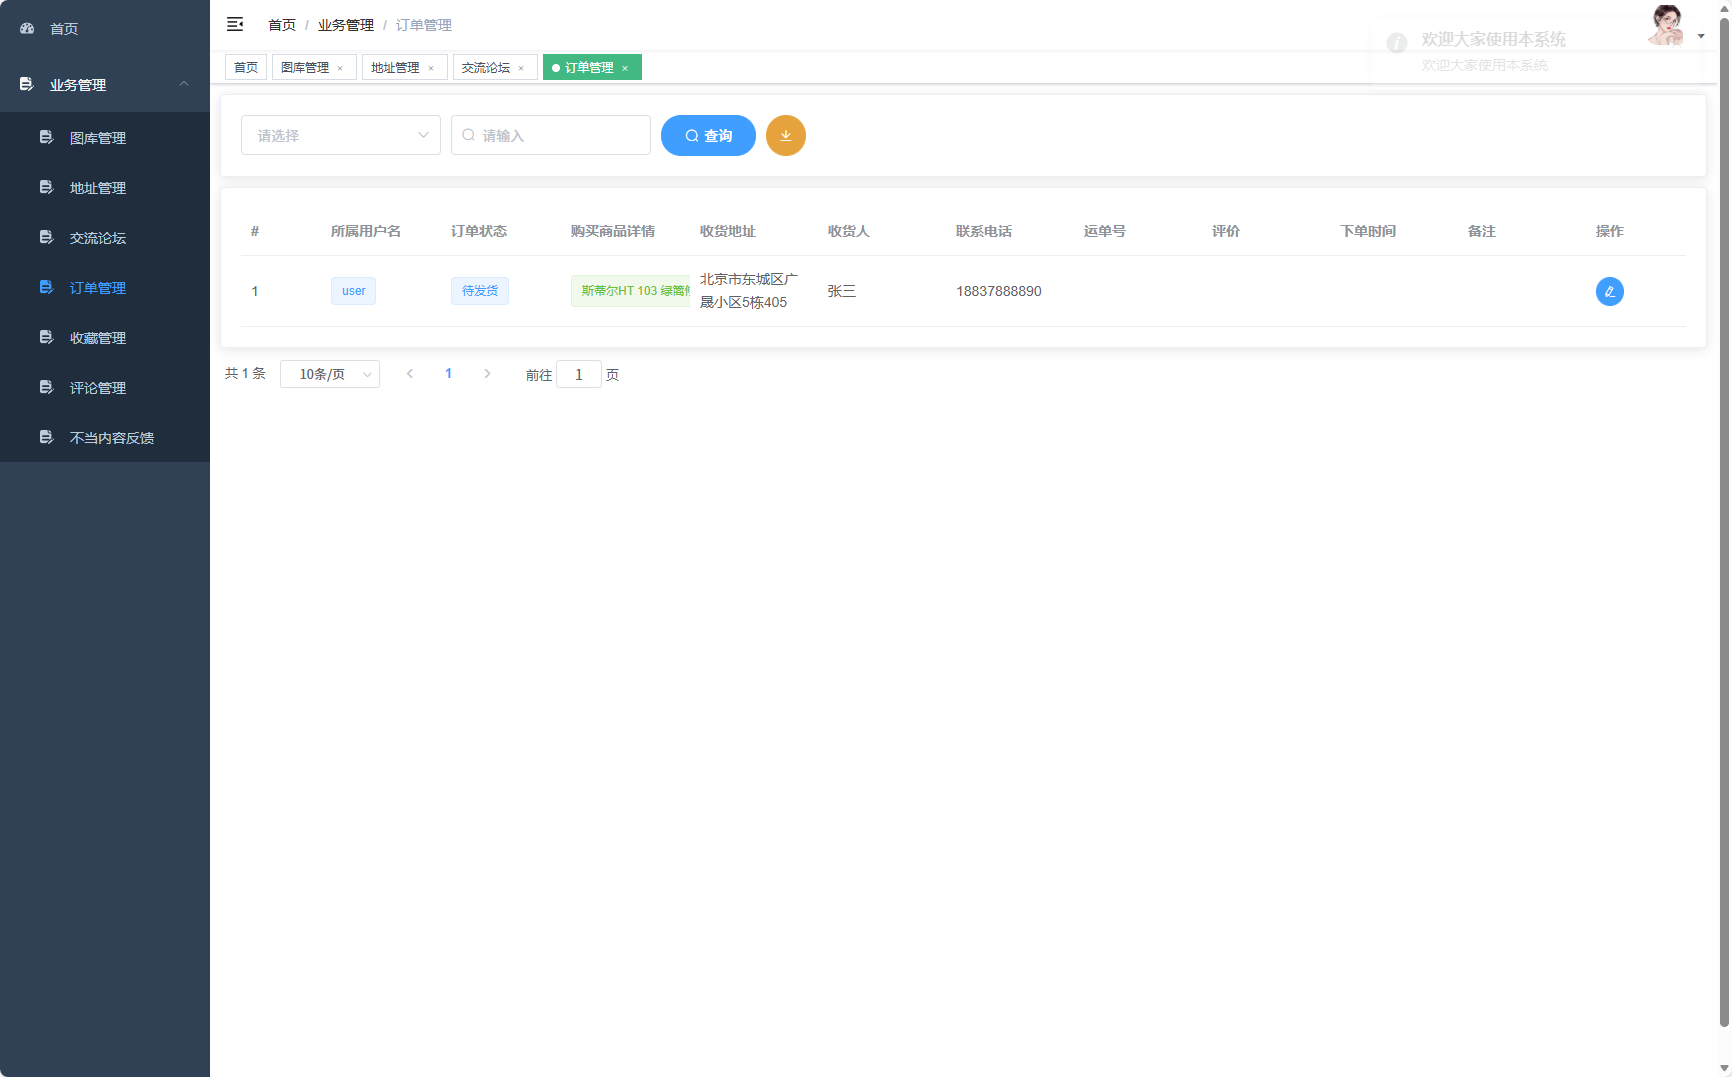Close the 图库管理 tab
This screenshot has height=1077, width=1732.
(x=340, y=68)
